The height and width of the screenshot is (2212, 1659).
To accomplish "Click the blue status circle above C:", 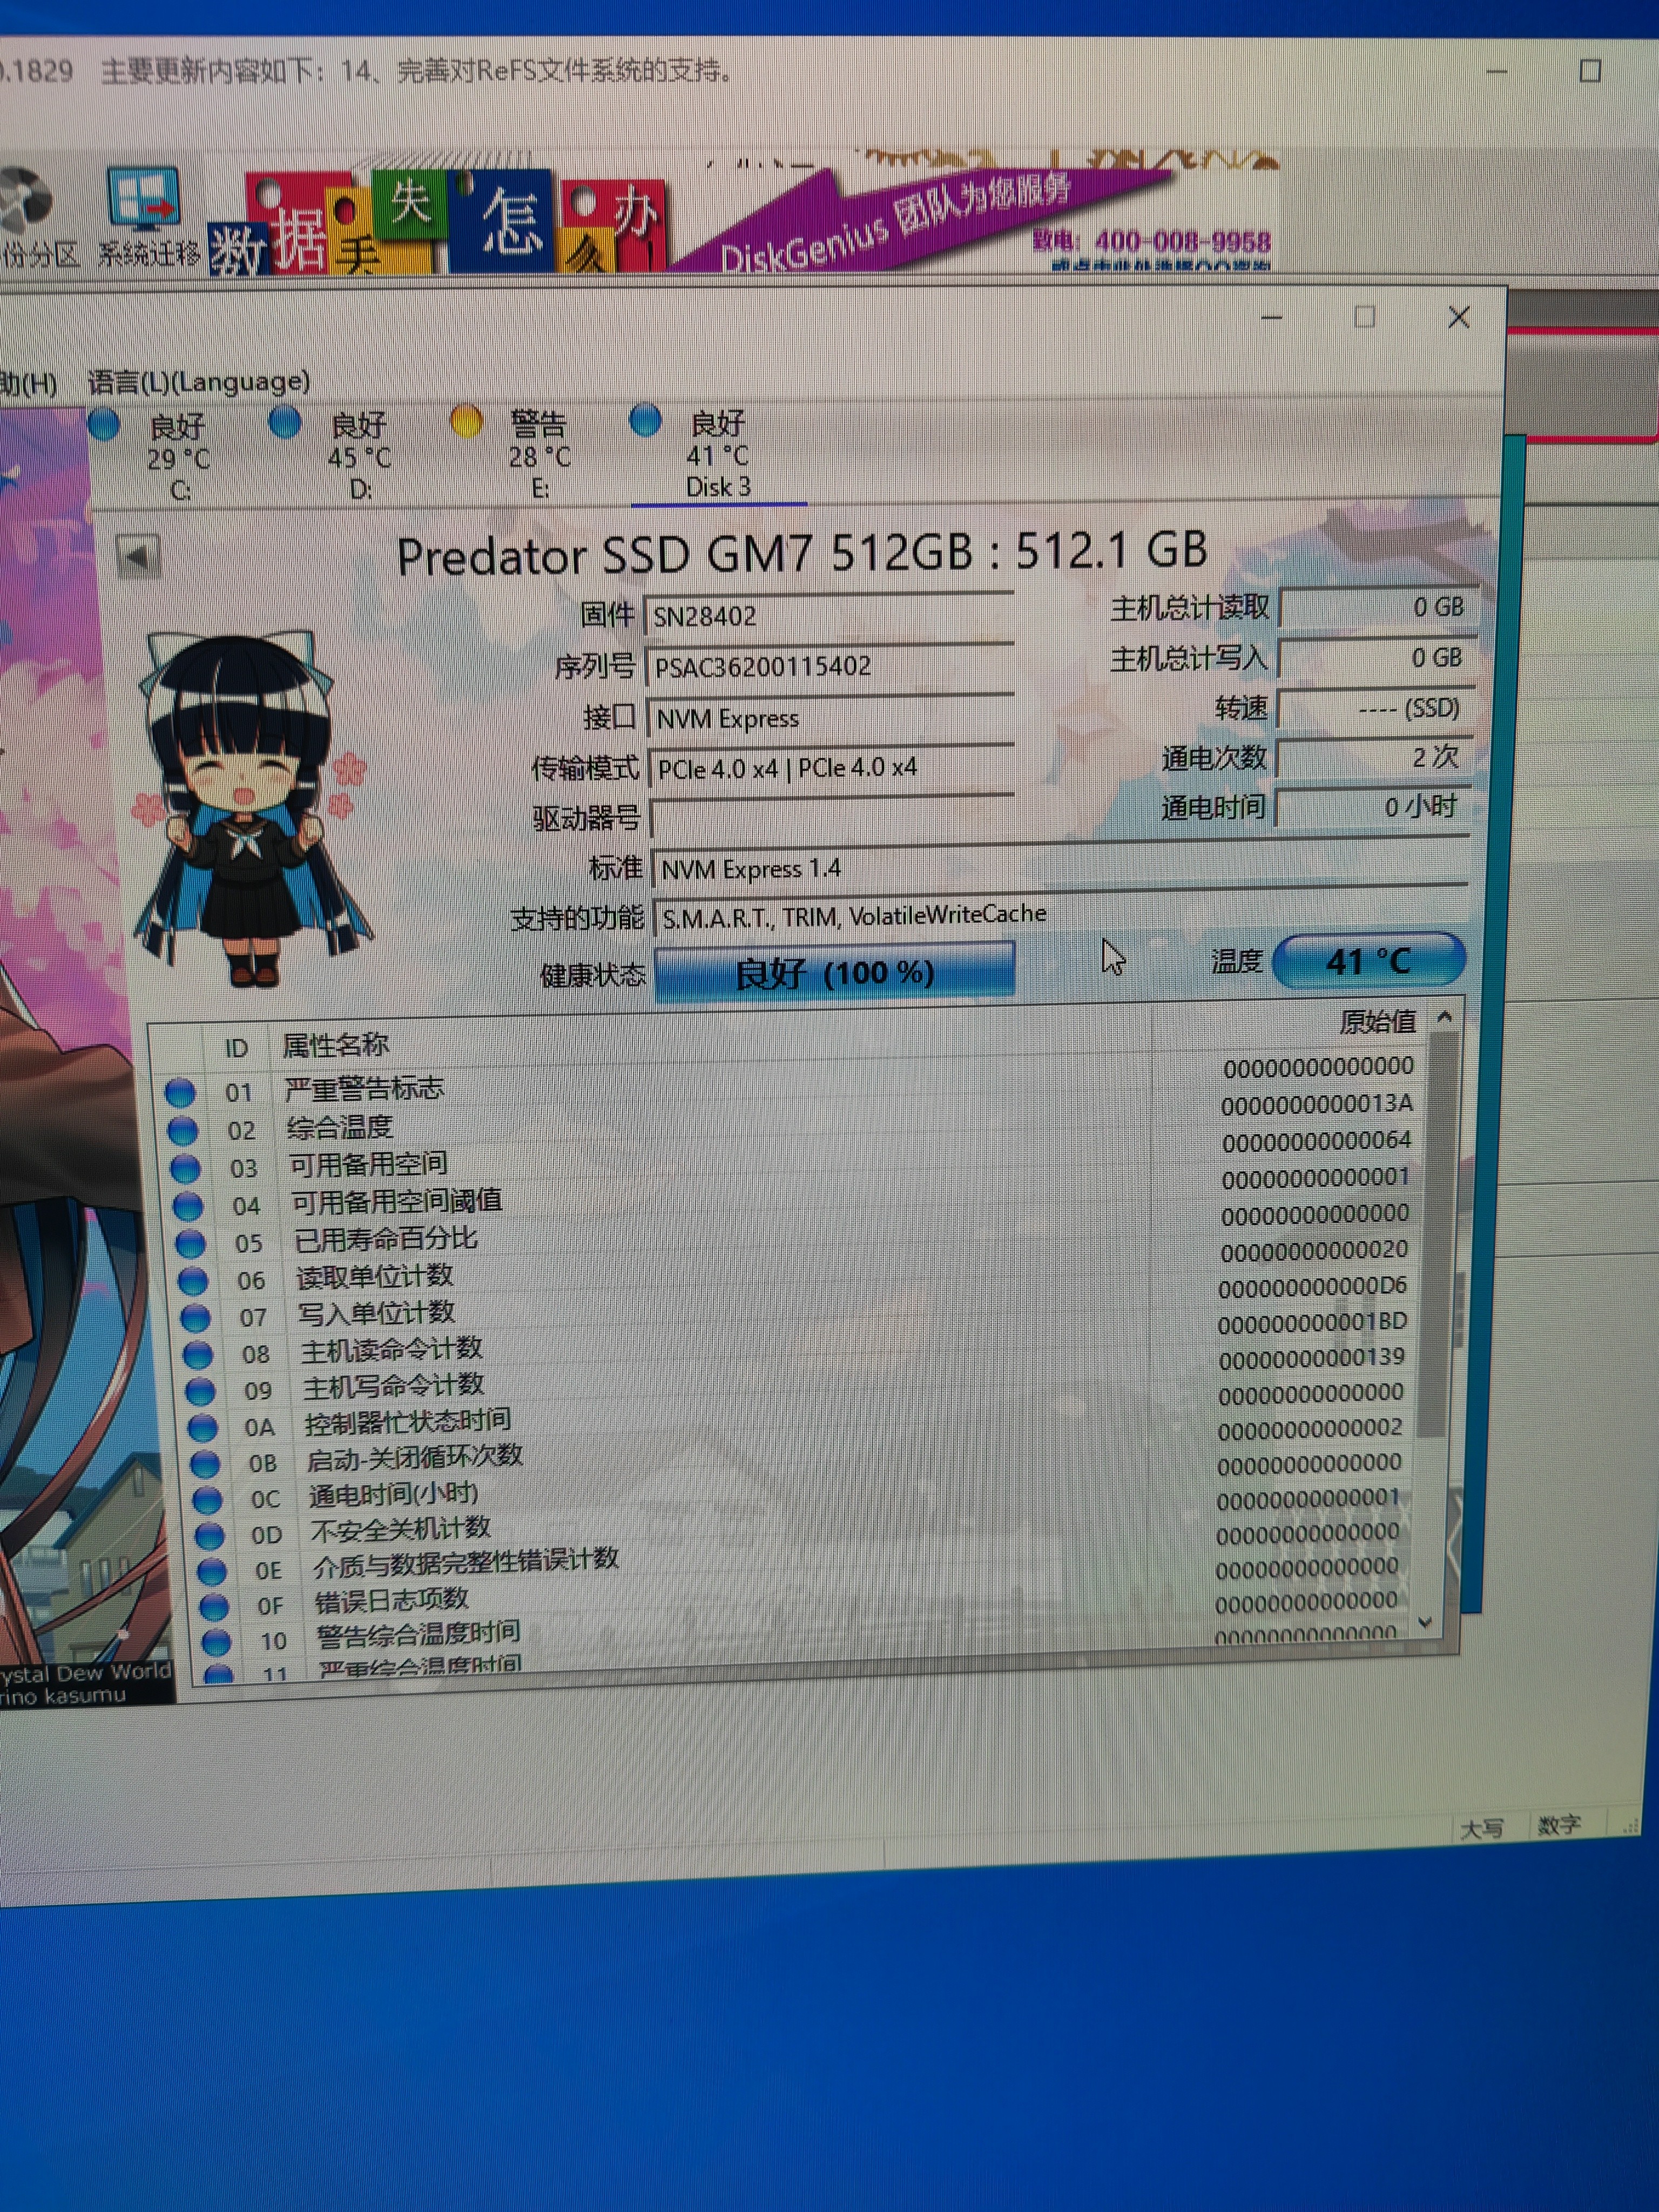I will [104, 425].
